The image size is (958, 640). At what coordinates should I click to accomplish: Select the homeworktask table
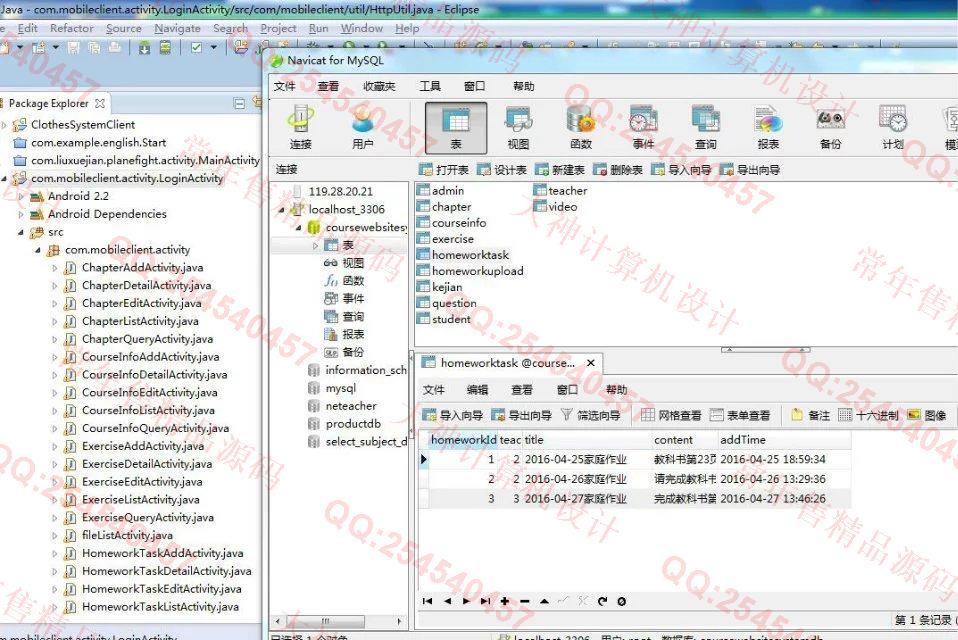pyautogui.click(x=463, y=255)
